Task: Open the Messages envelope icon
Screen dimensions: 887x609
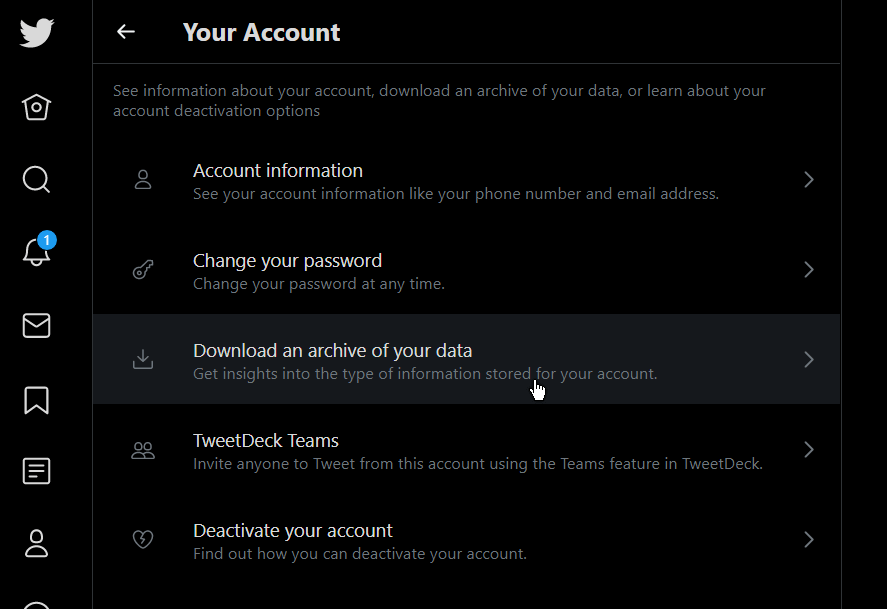Action: tap(36, 326)
